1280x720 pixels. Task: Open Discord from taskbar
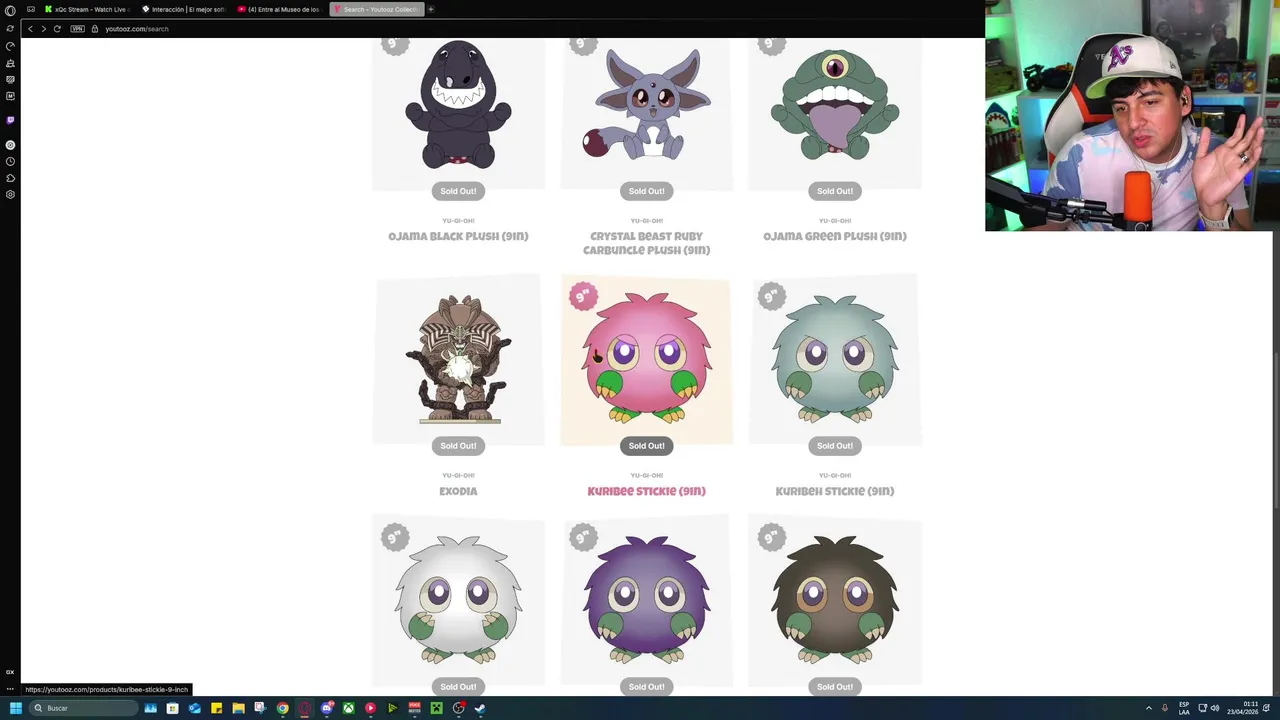click(326, 708)
